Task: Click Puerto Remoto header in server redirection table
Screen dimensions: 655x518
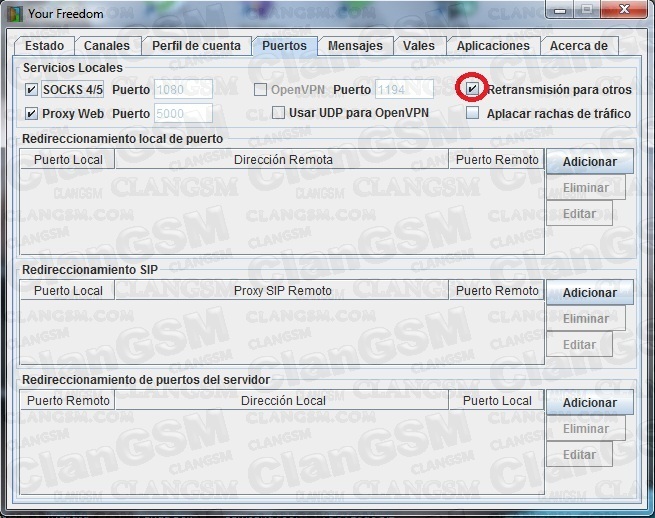Action: pyautogui.click(x=68, y=401)
